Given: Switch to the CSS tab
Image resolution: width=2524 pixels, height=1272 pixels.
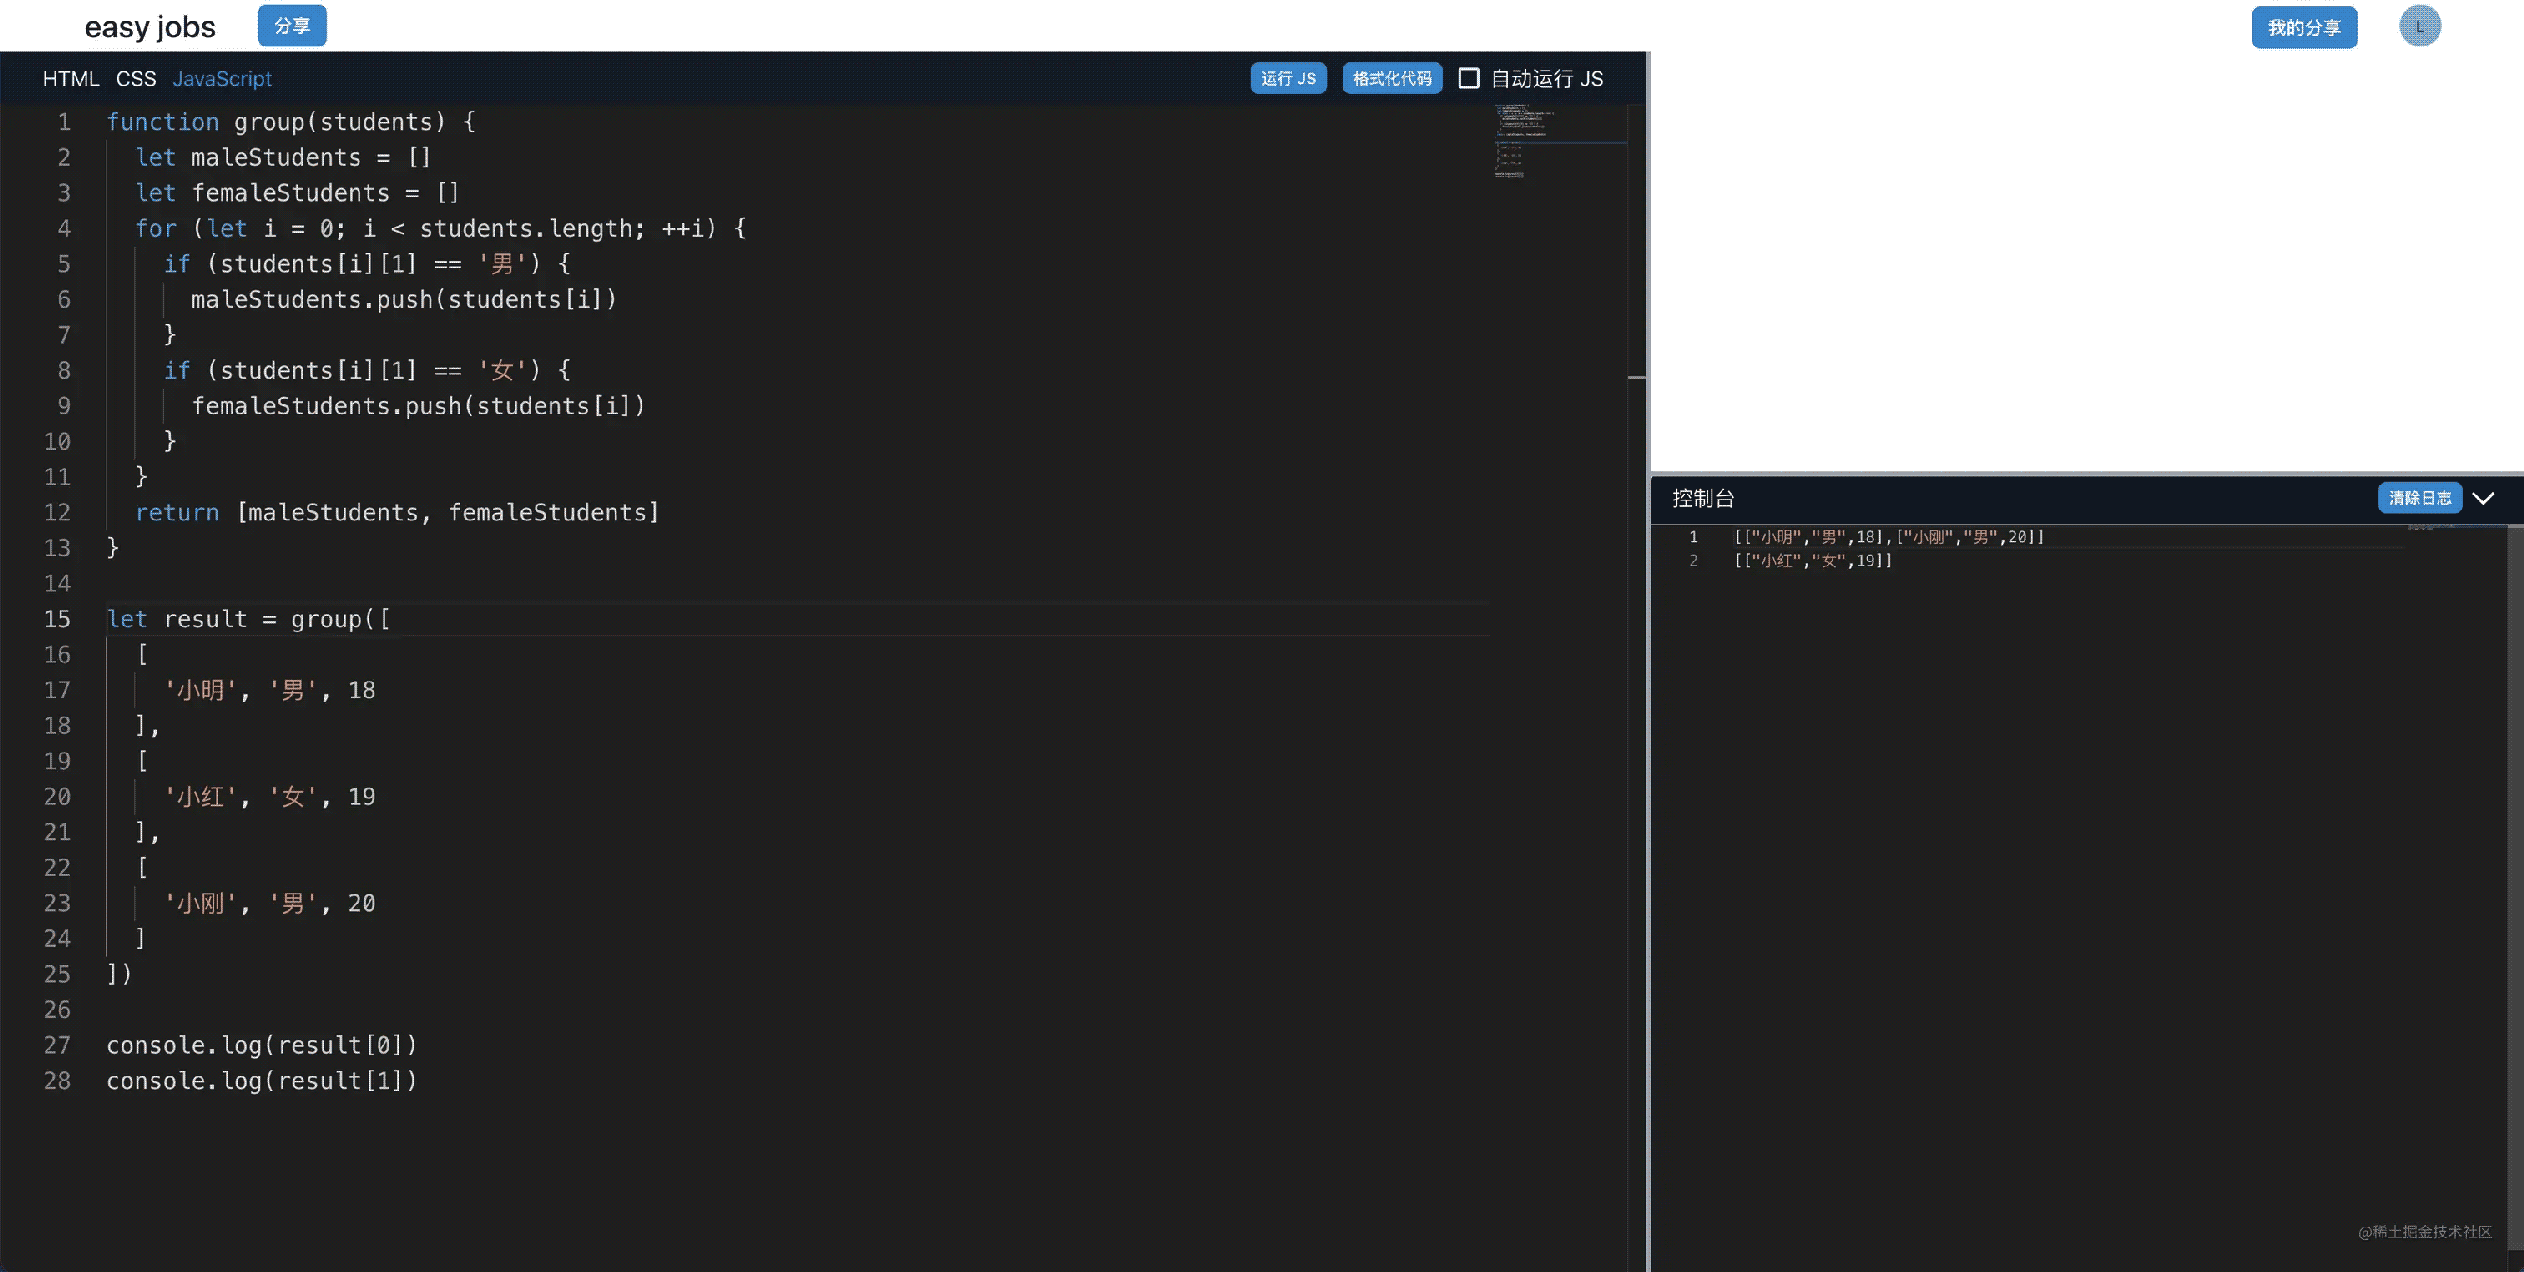Looking at the screenshot, I should click(136, 78).
